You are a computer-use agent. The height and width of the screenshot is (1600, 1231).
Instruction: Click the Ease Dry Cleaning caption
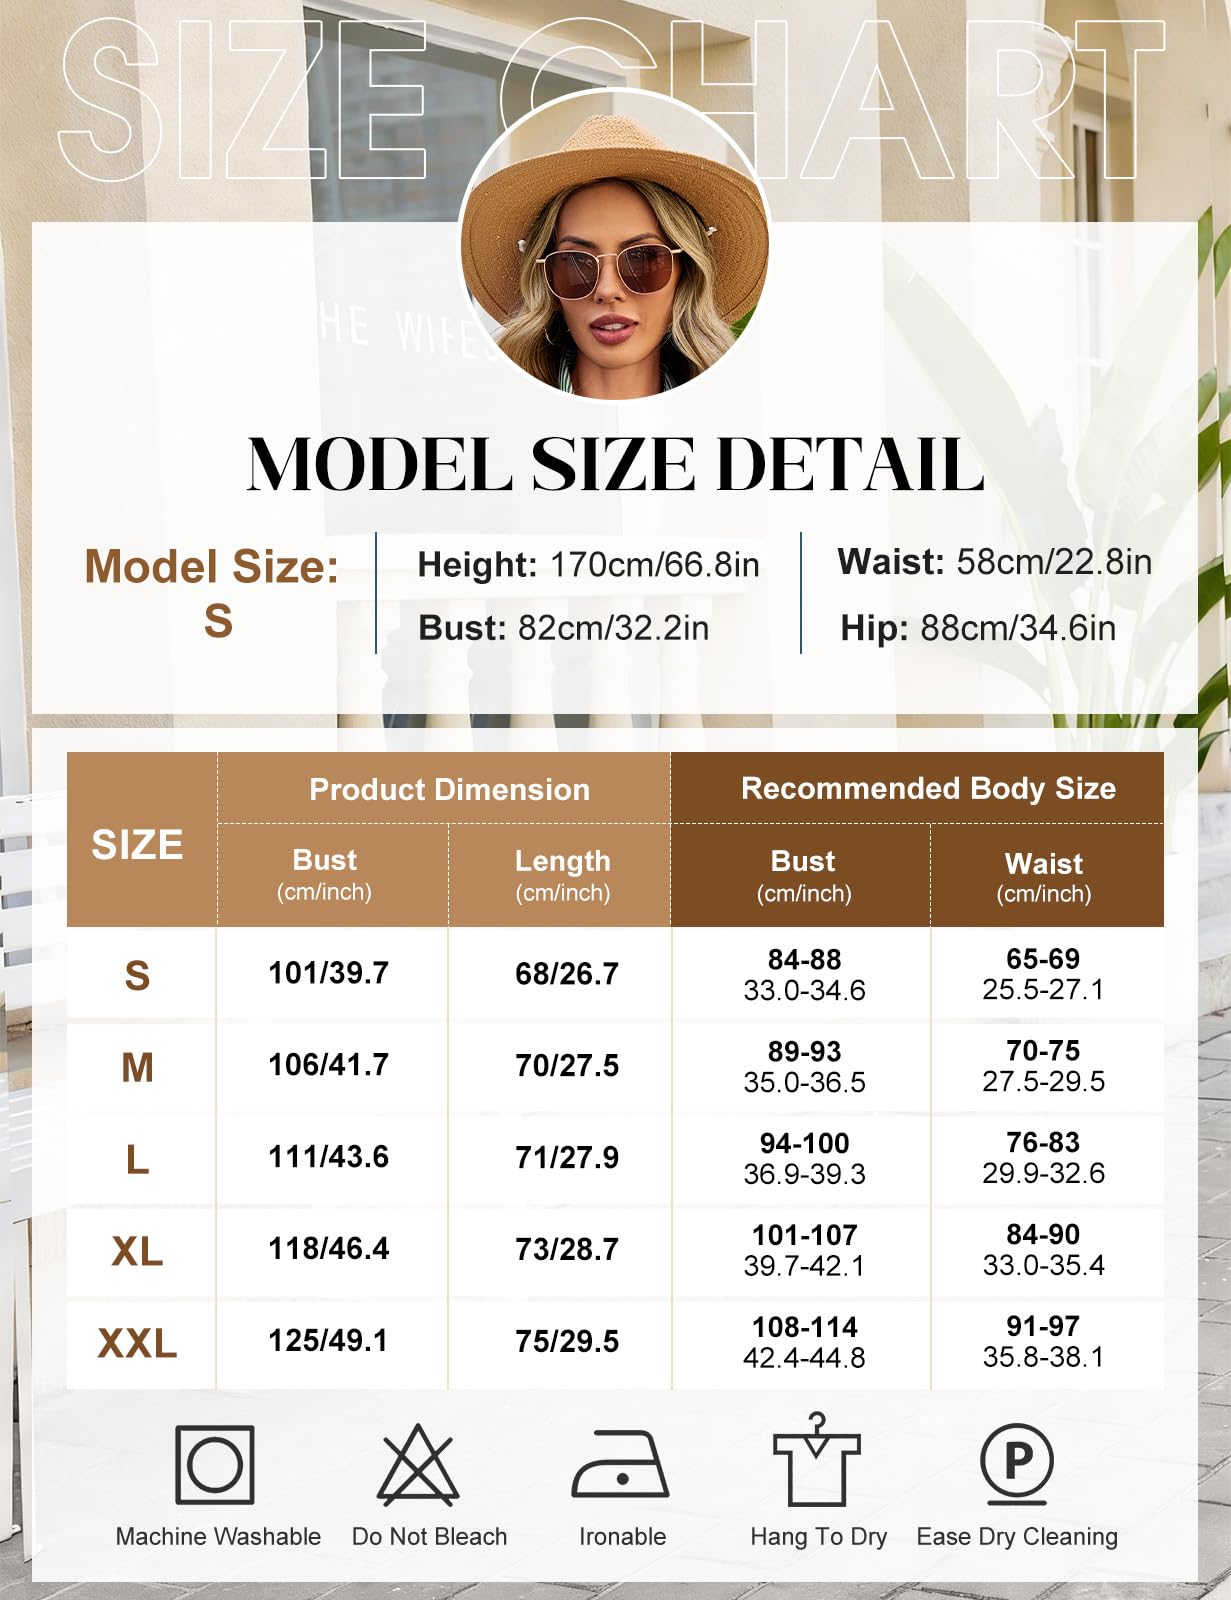click(x=1017, y=1537)
